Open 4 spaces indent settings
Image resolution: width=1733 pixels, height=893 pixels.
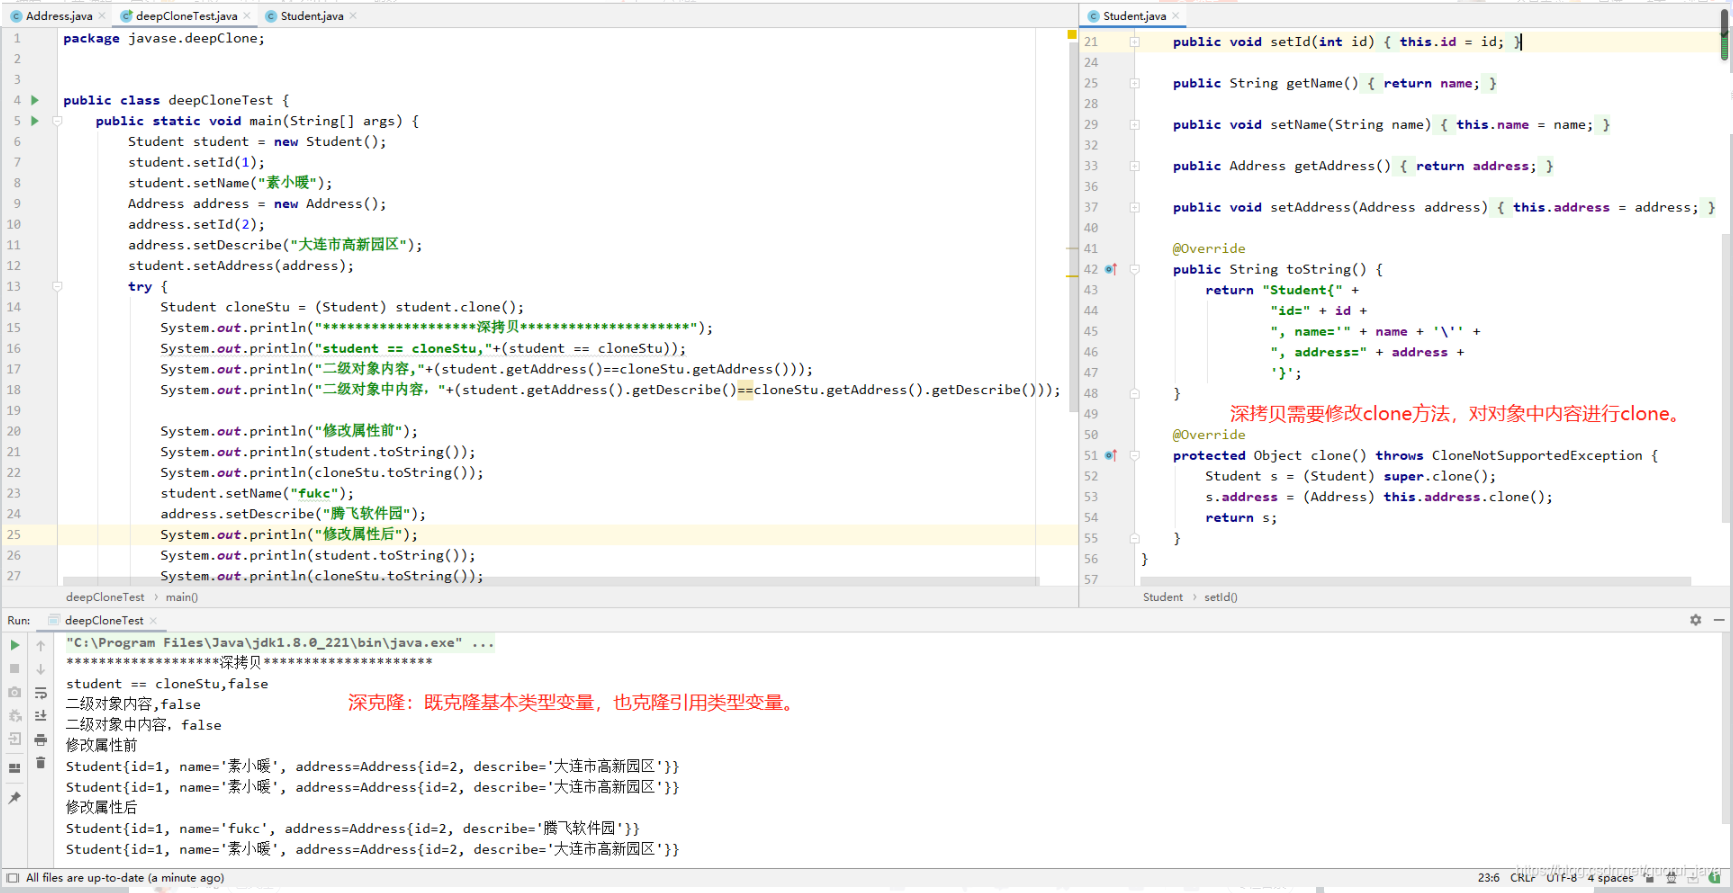tap(1610, 878)
